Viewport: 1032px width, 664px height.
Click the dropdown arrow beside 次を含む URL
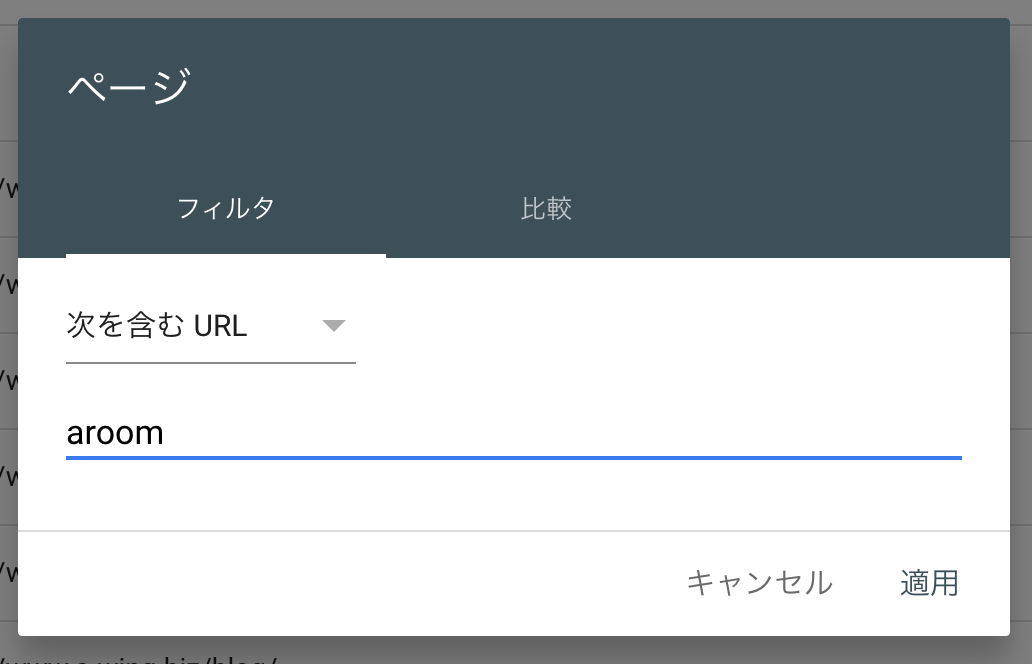(334, 326)
